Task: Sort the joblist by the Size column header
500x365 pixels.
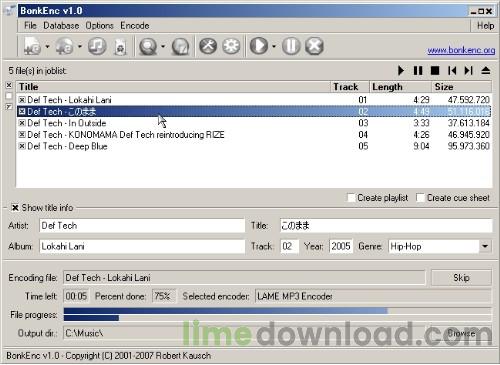Action: [462, 87]
